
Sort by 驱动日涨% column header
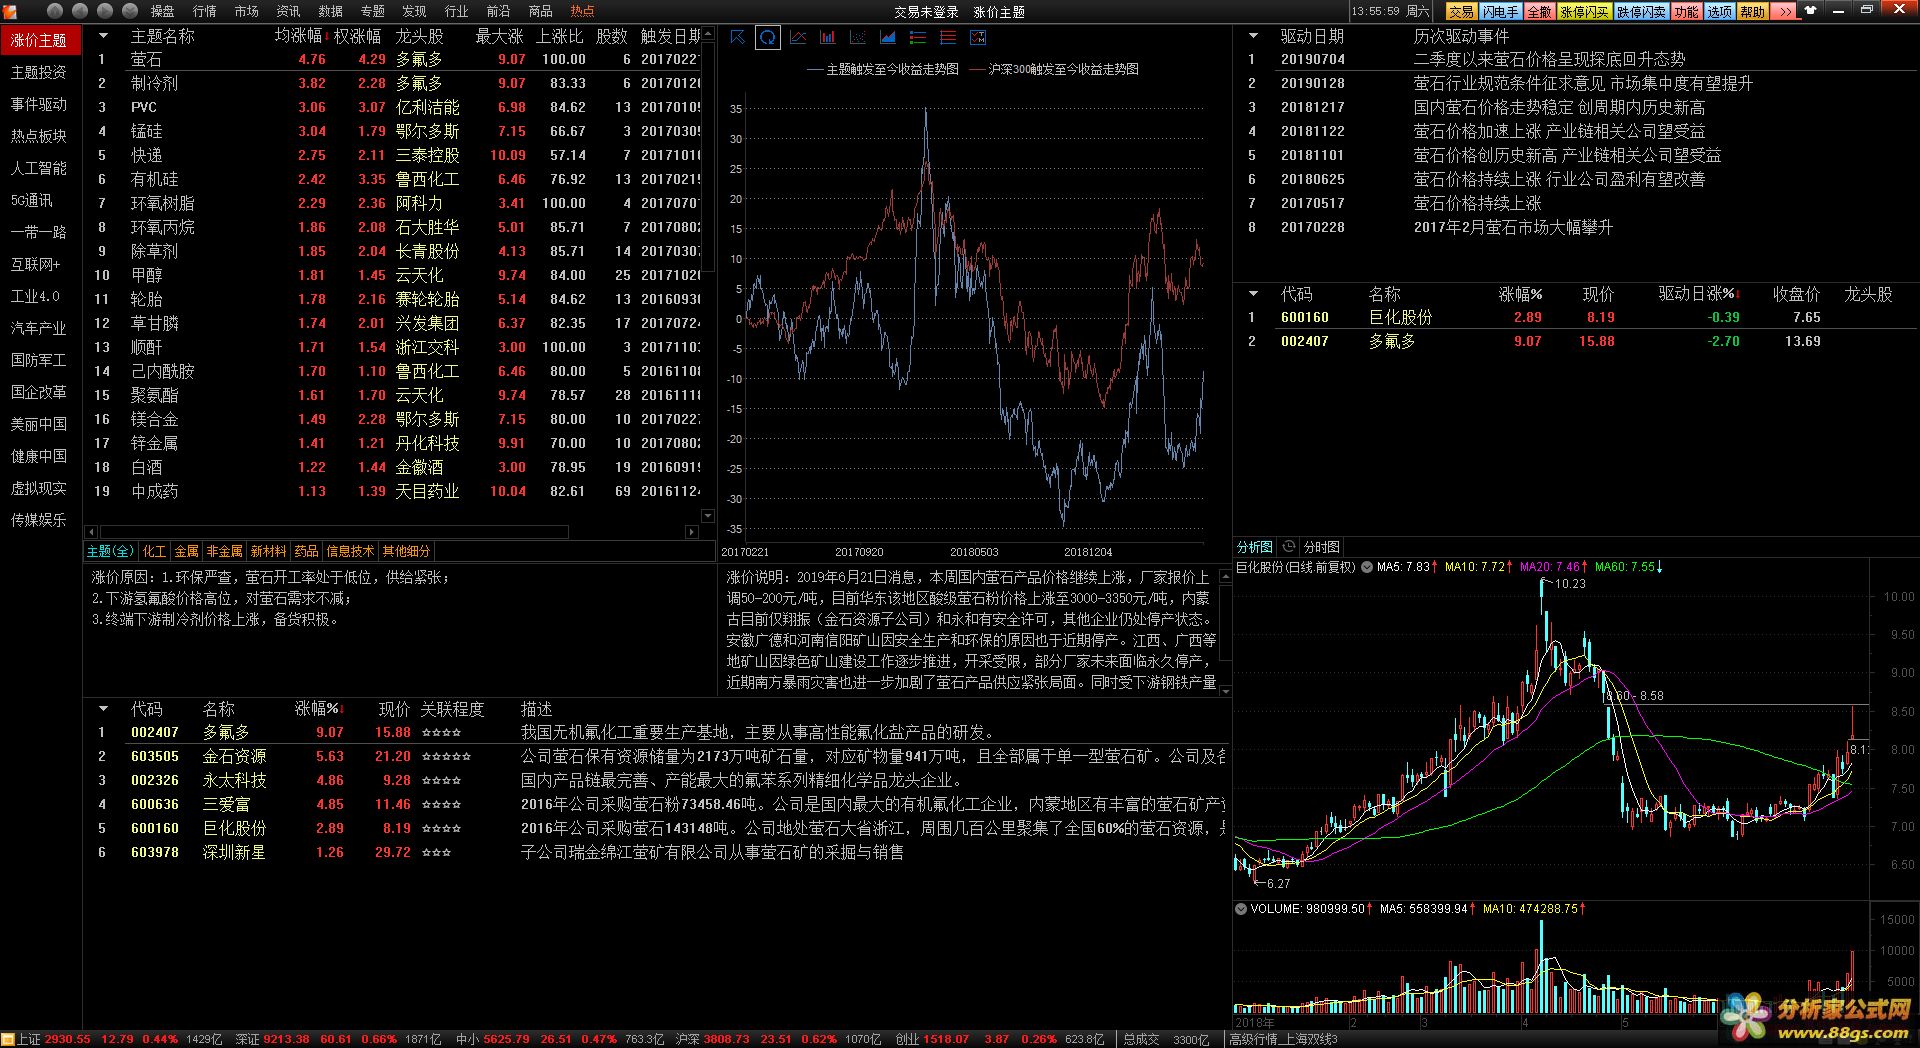coord(1697,294)
